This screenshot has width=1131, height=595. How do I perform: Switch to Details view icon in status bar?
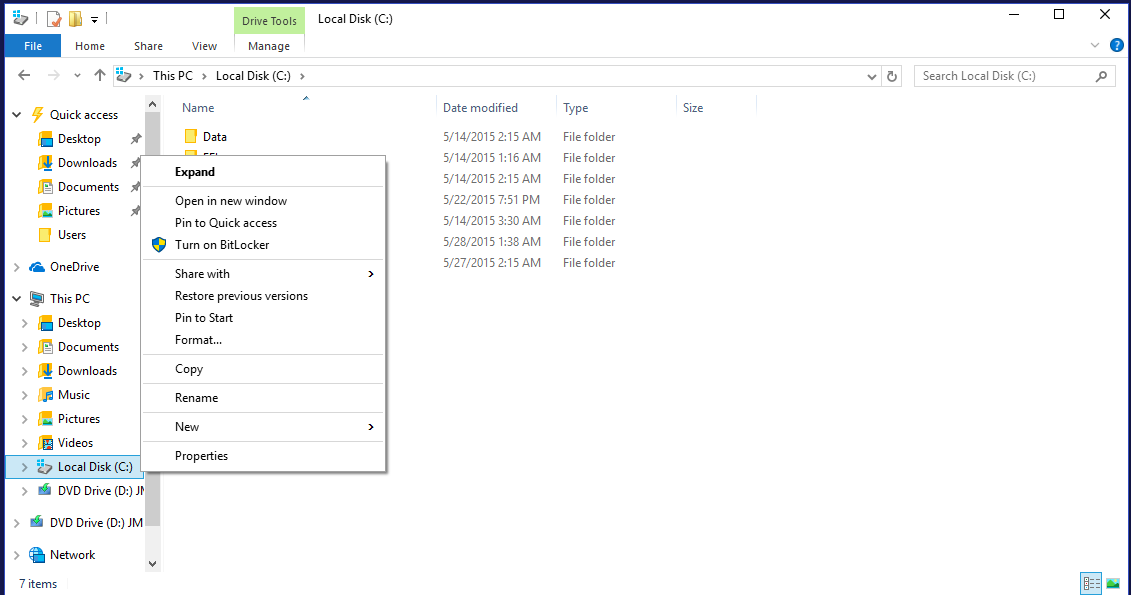coord(1091,583)
